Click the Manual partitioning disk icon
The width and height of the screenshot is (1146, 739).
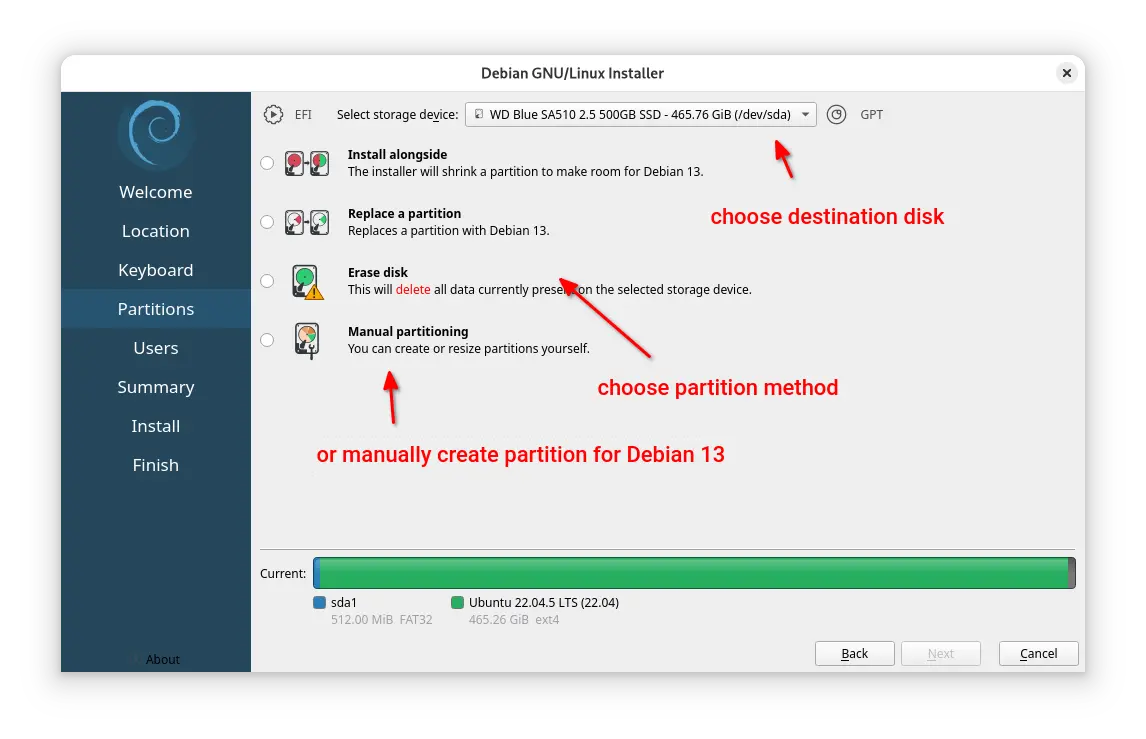pyautogui.click(x=307, y=341)
